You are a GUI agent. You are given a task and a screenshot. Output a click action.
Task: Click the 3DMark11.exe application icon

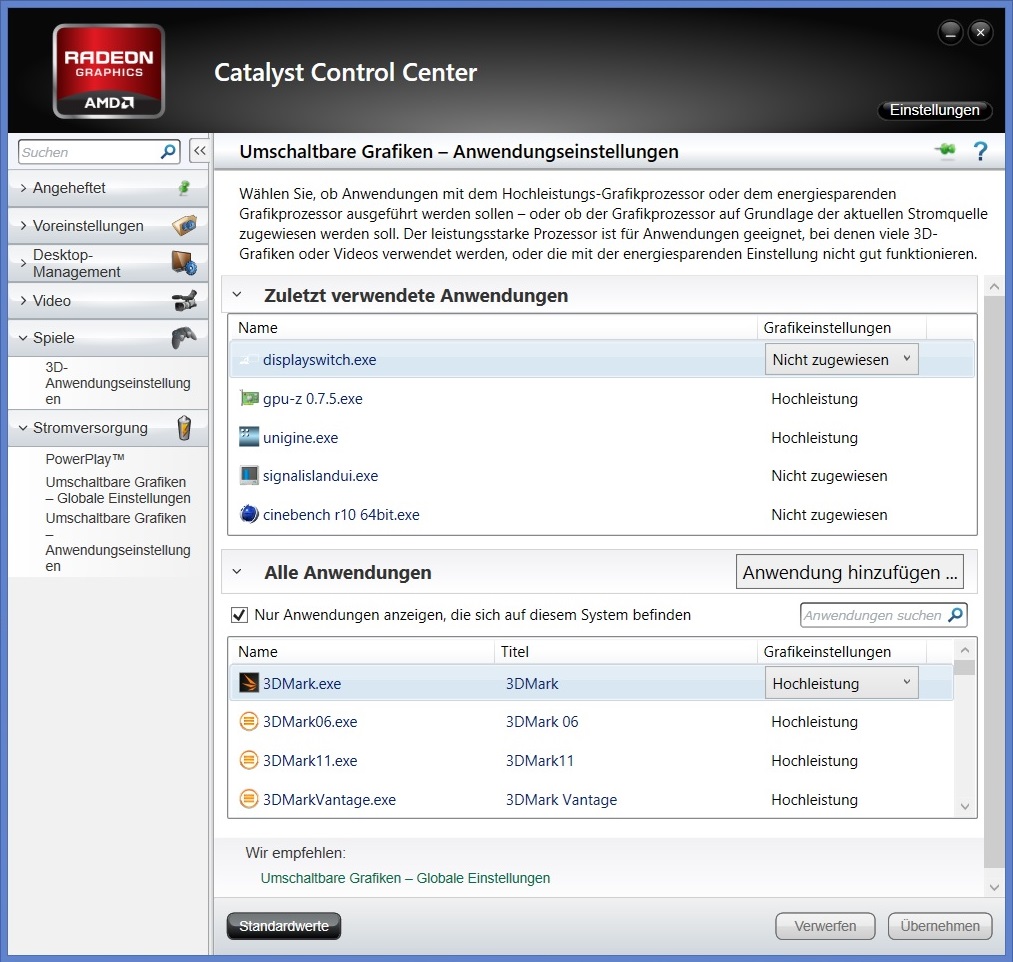pyautogui.click(x=249, y=760)
